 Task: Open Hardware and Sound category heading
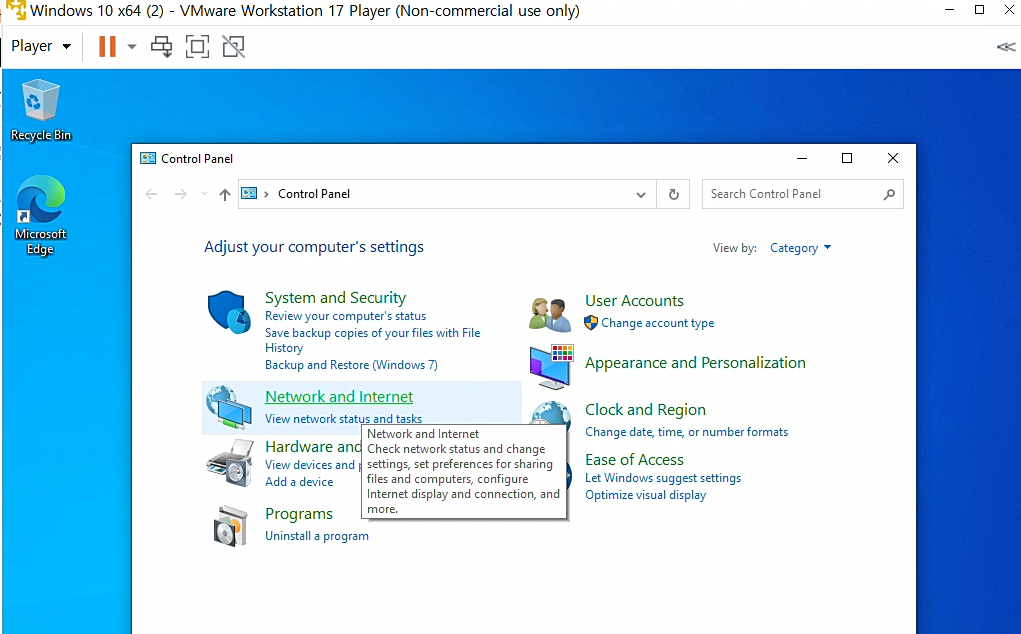coord(313,447)
